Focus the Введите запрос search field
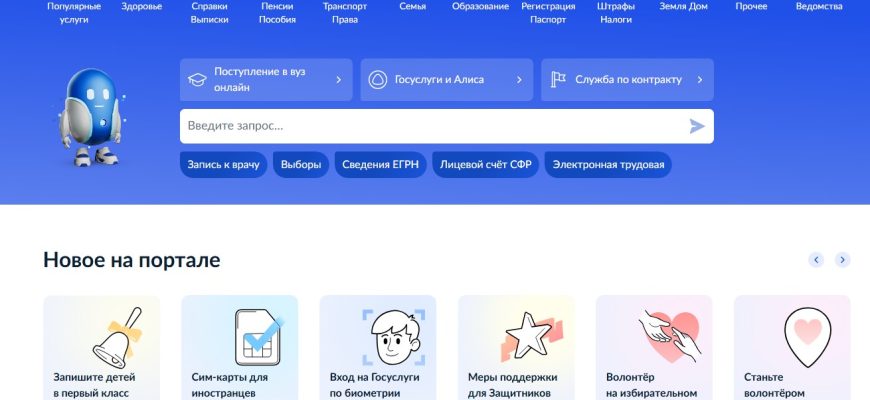The image size is (870, 400). [447, 126]
